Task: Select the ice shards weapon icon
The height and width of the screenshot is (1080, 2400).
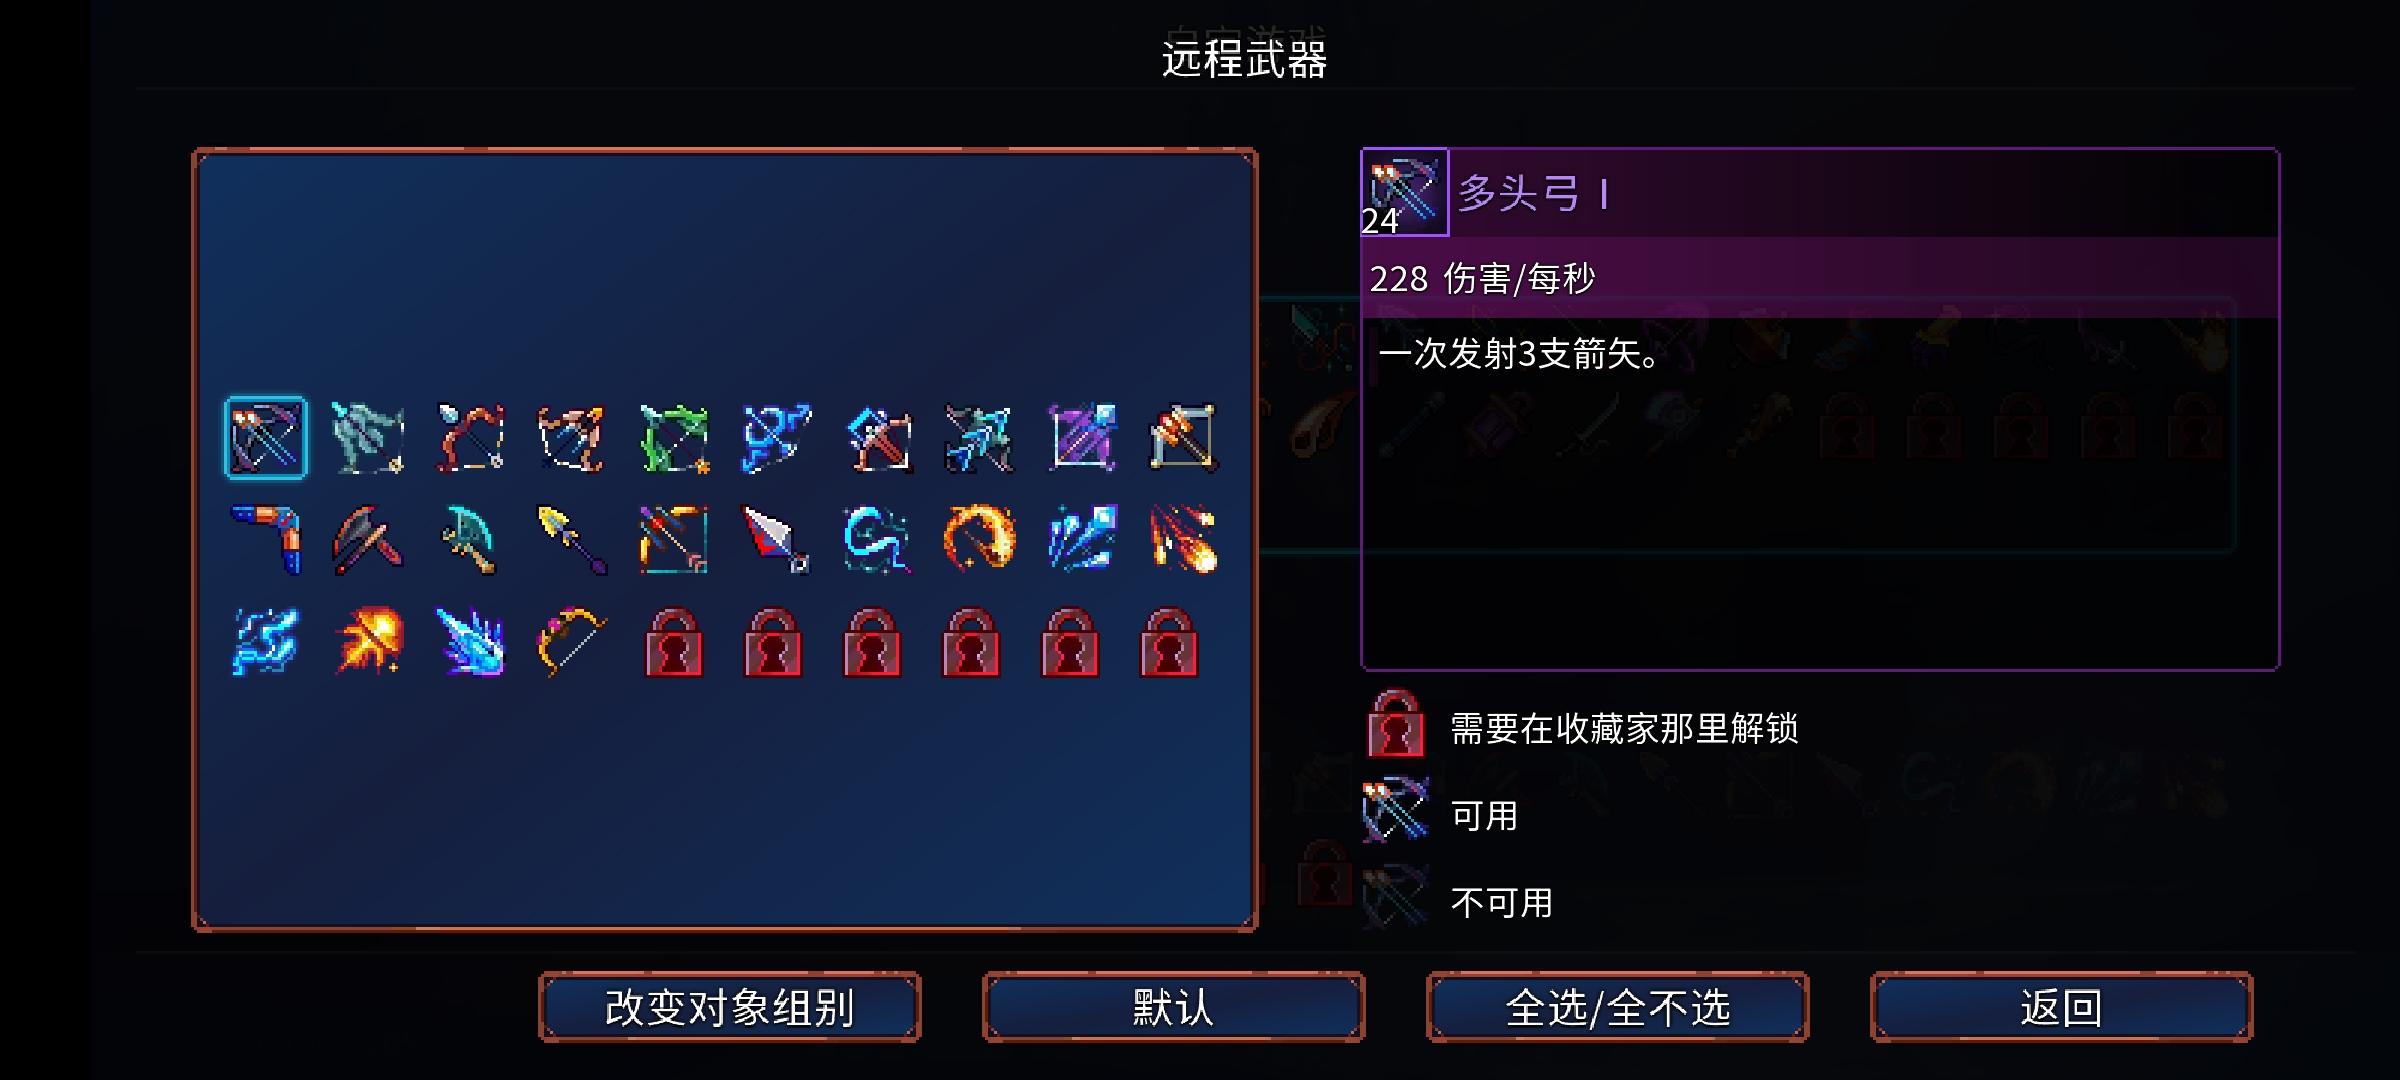Action: [1081, 540]
